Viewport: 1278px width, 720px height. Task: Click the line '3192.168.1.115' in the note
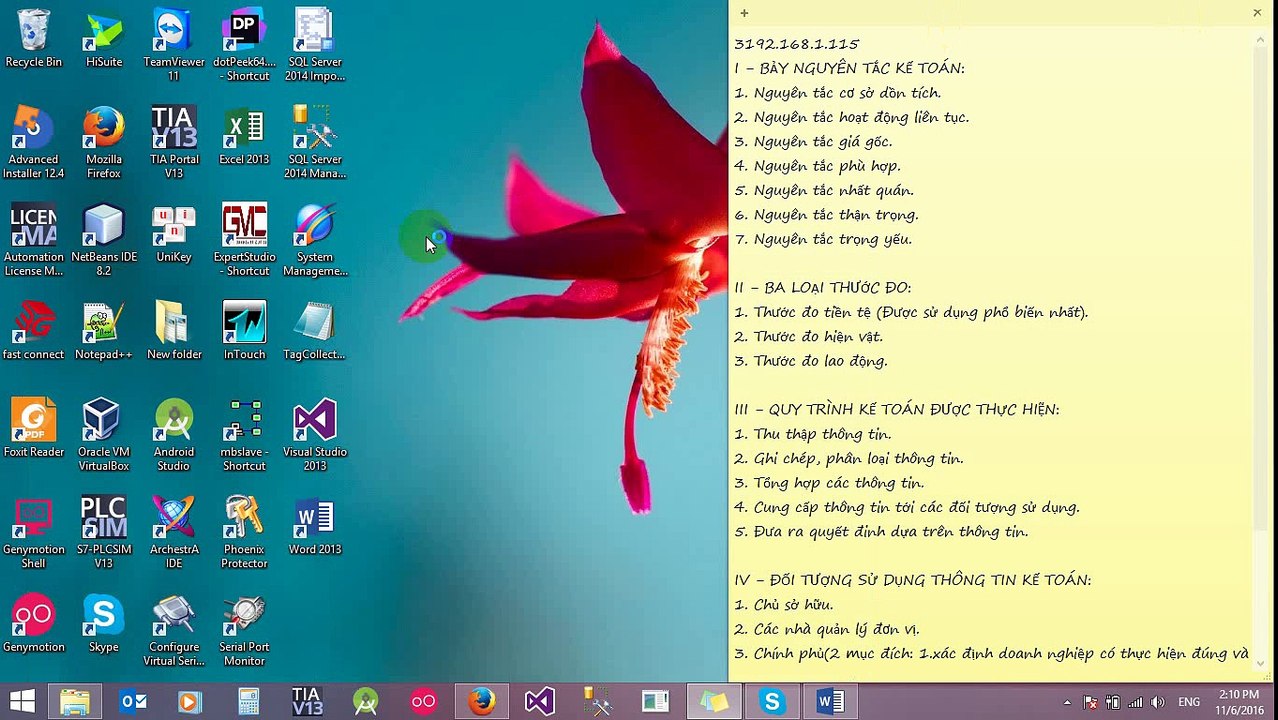click(x=796, y=44)
